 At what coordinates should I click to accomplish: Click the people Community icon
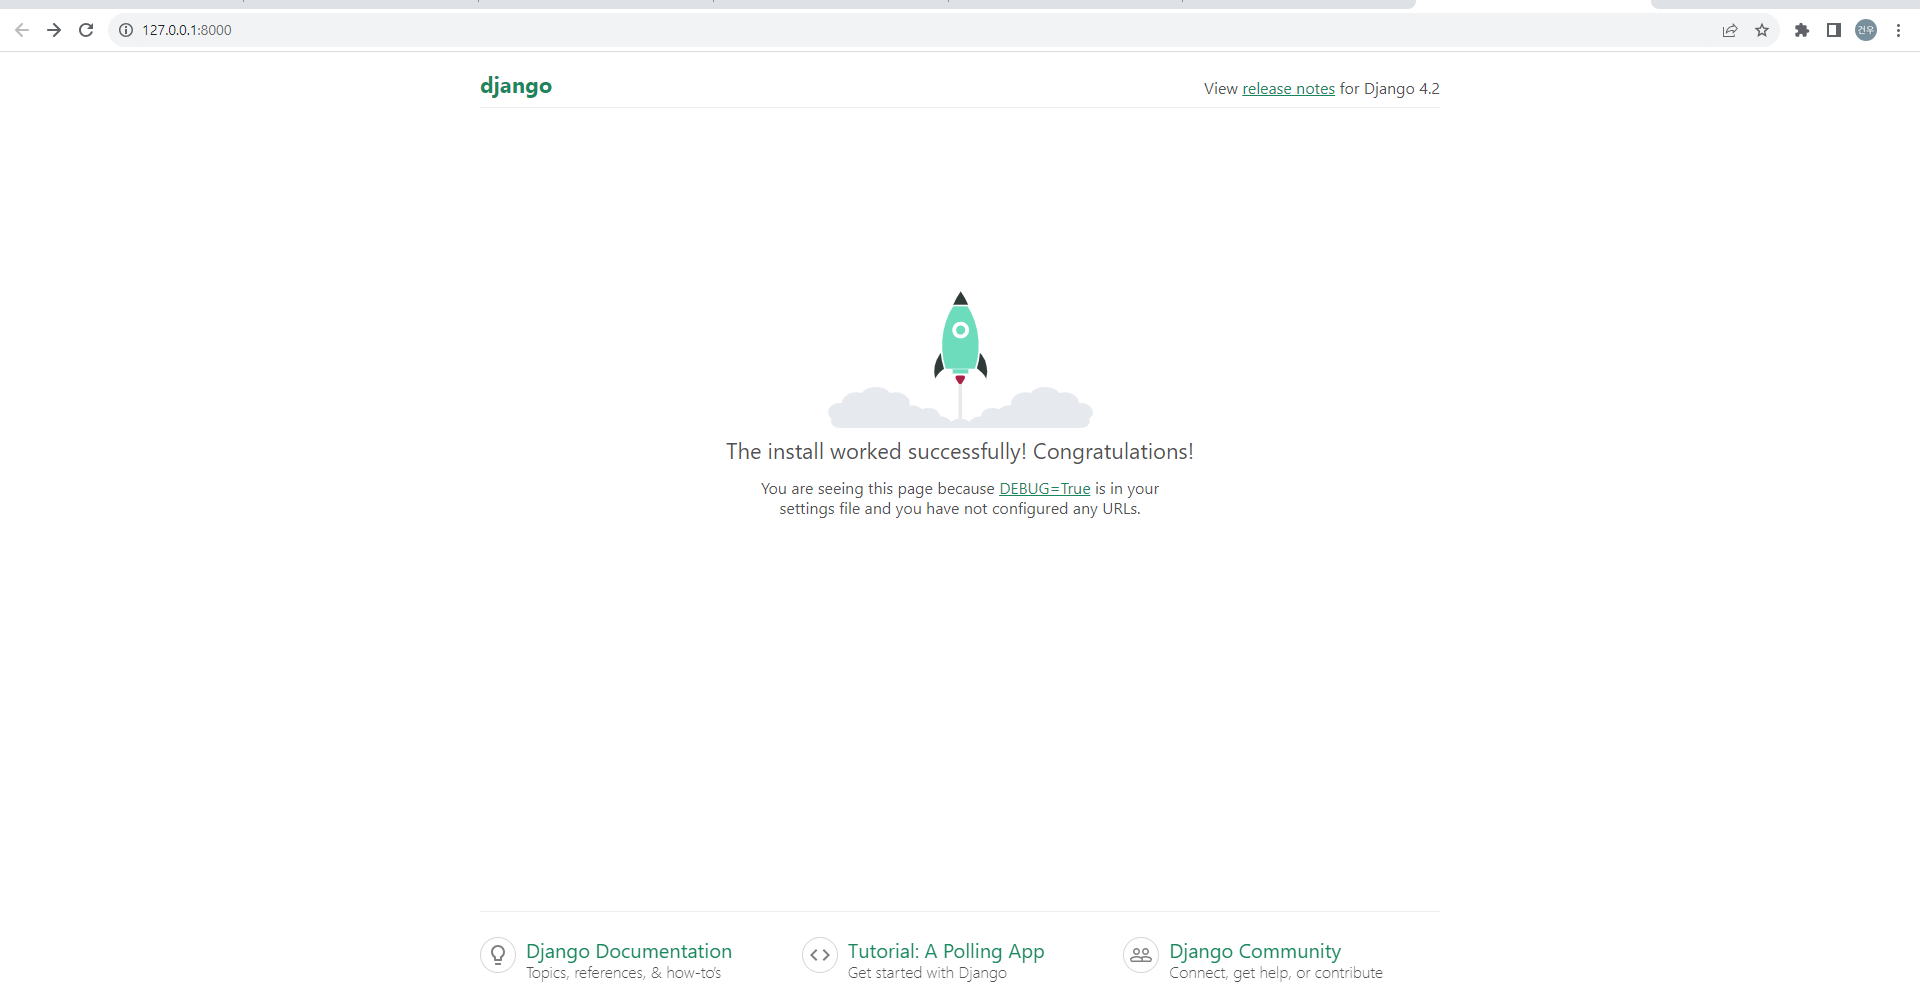click(1141, 955)
